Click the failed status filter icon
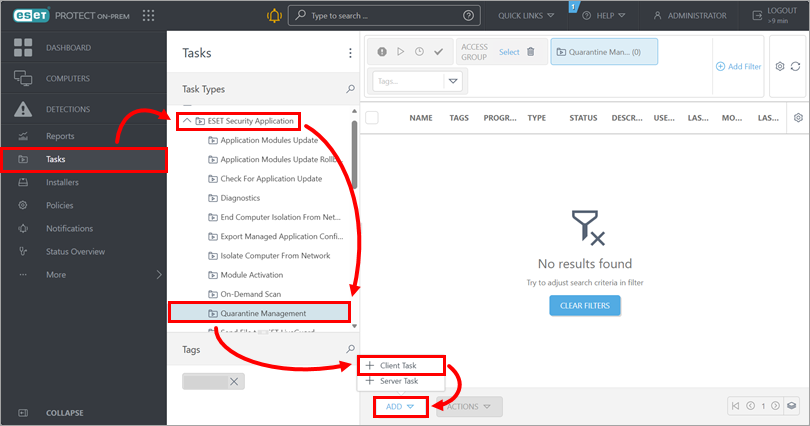 (382, 52)
